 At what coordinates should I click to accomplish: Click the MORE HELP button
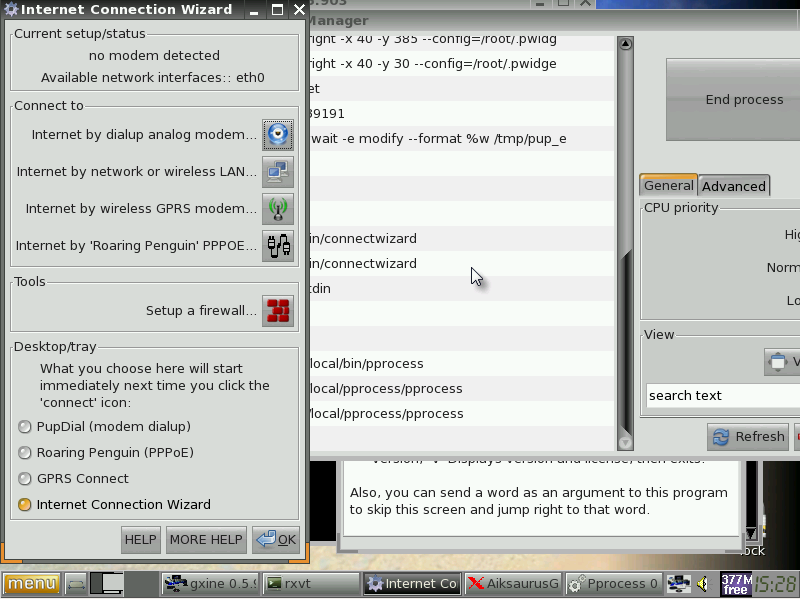pyautogui.click(x=206, y=540)
